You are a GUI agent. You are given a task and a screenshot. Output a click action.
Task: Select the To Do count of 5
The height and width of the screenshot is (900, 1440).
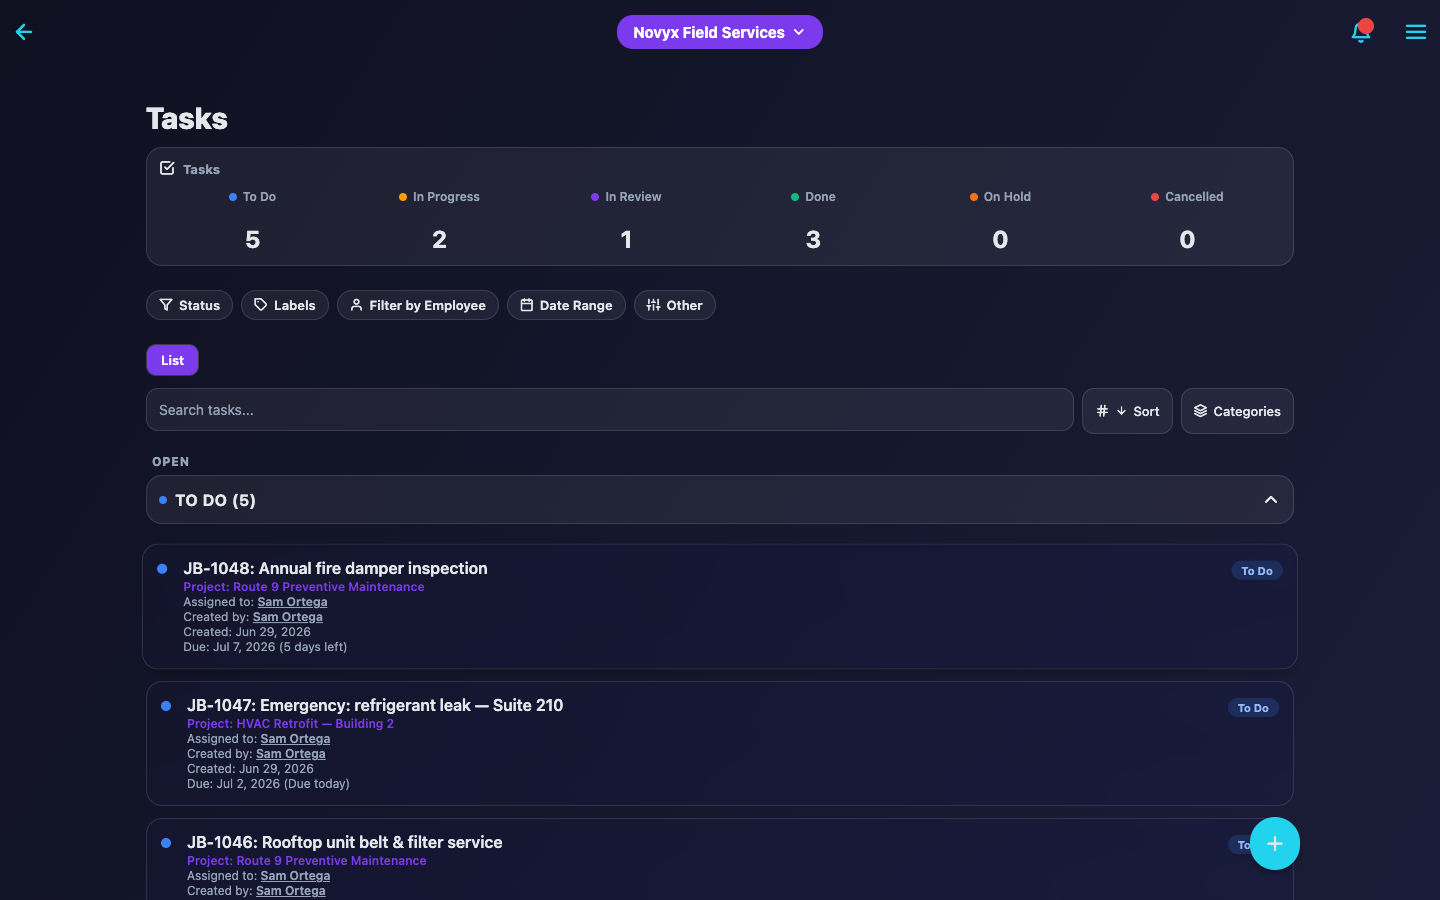[252, 240]
